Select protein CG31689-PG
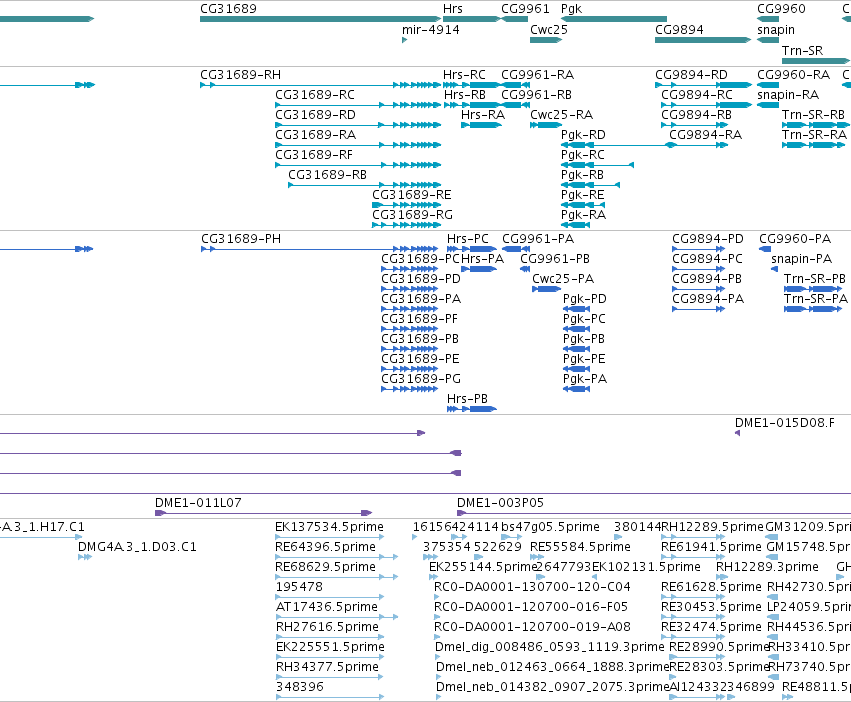 click(409, 389)
